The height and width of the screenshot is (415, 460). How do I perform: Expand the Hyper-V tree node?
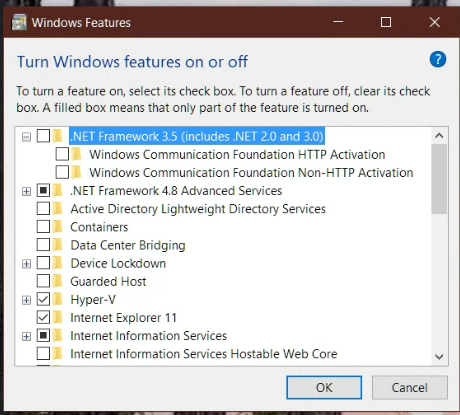click(26, 300)
